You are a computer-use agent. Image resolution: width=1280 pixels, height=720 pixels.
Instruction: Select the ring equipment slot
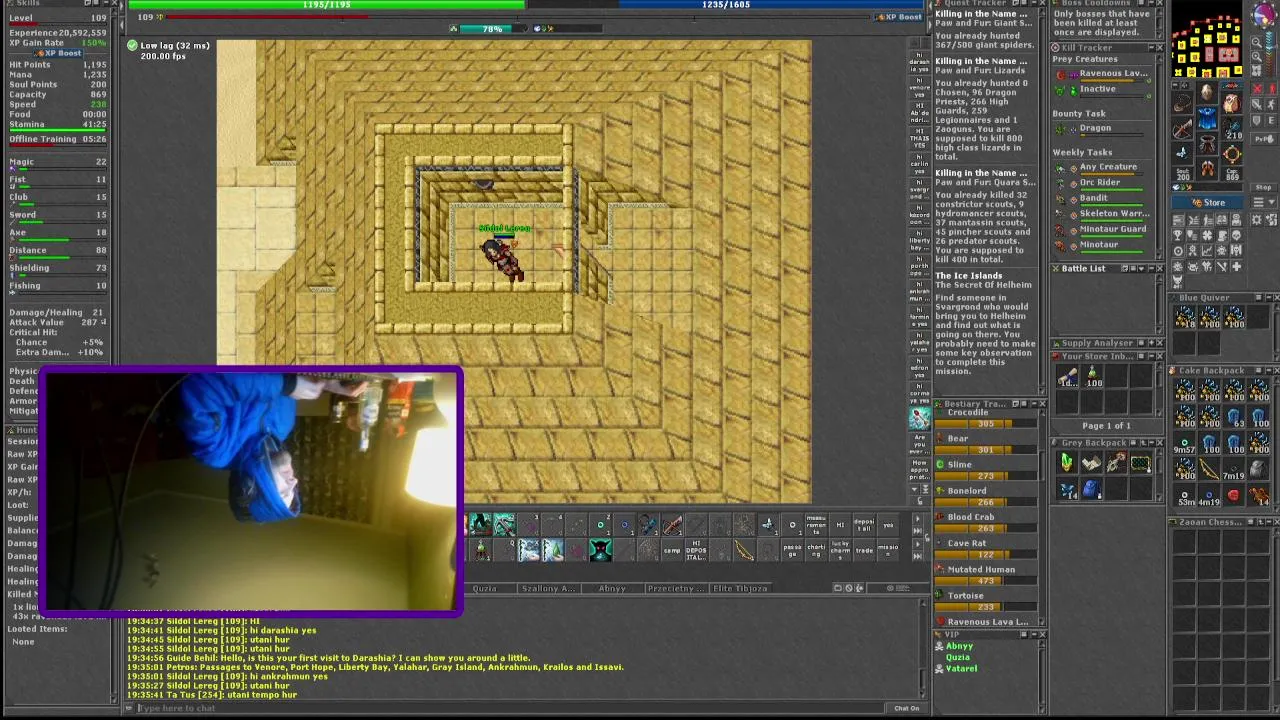(1182, 152)
